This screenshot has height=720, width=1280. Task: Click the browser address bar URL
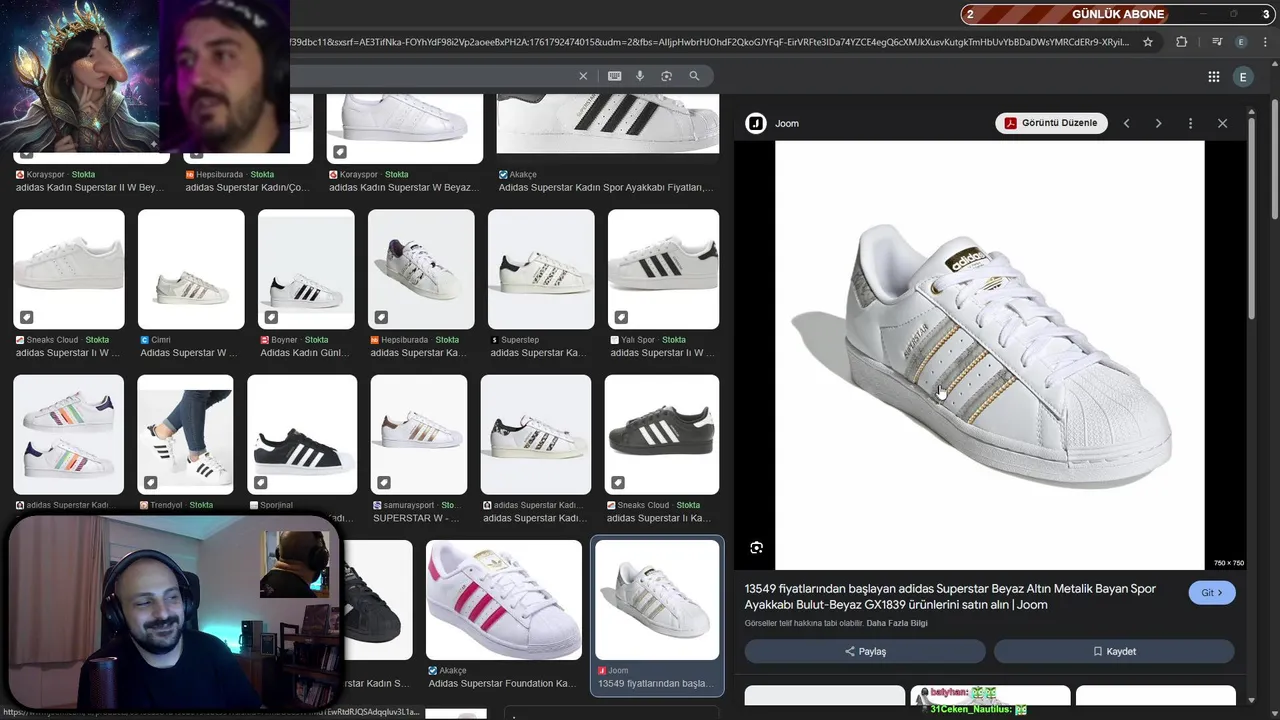(x=710, y=42)
